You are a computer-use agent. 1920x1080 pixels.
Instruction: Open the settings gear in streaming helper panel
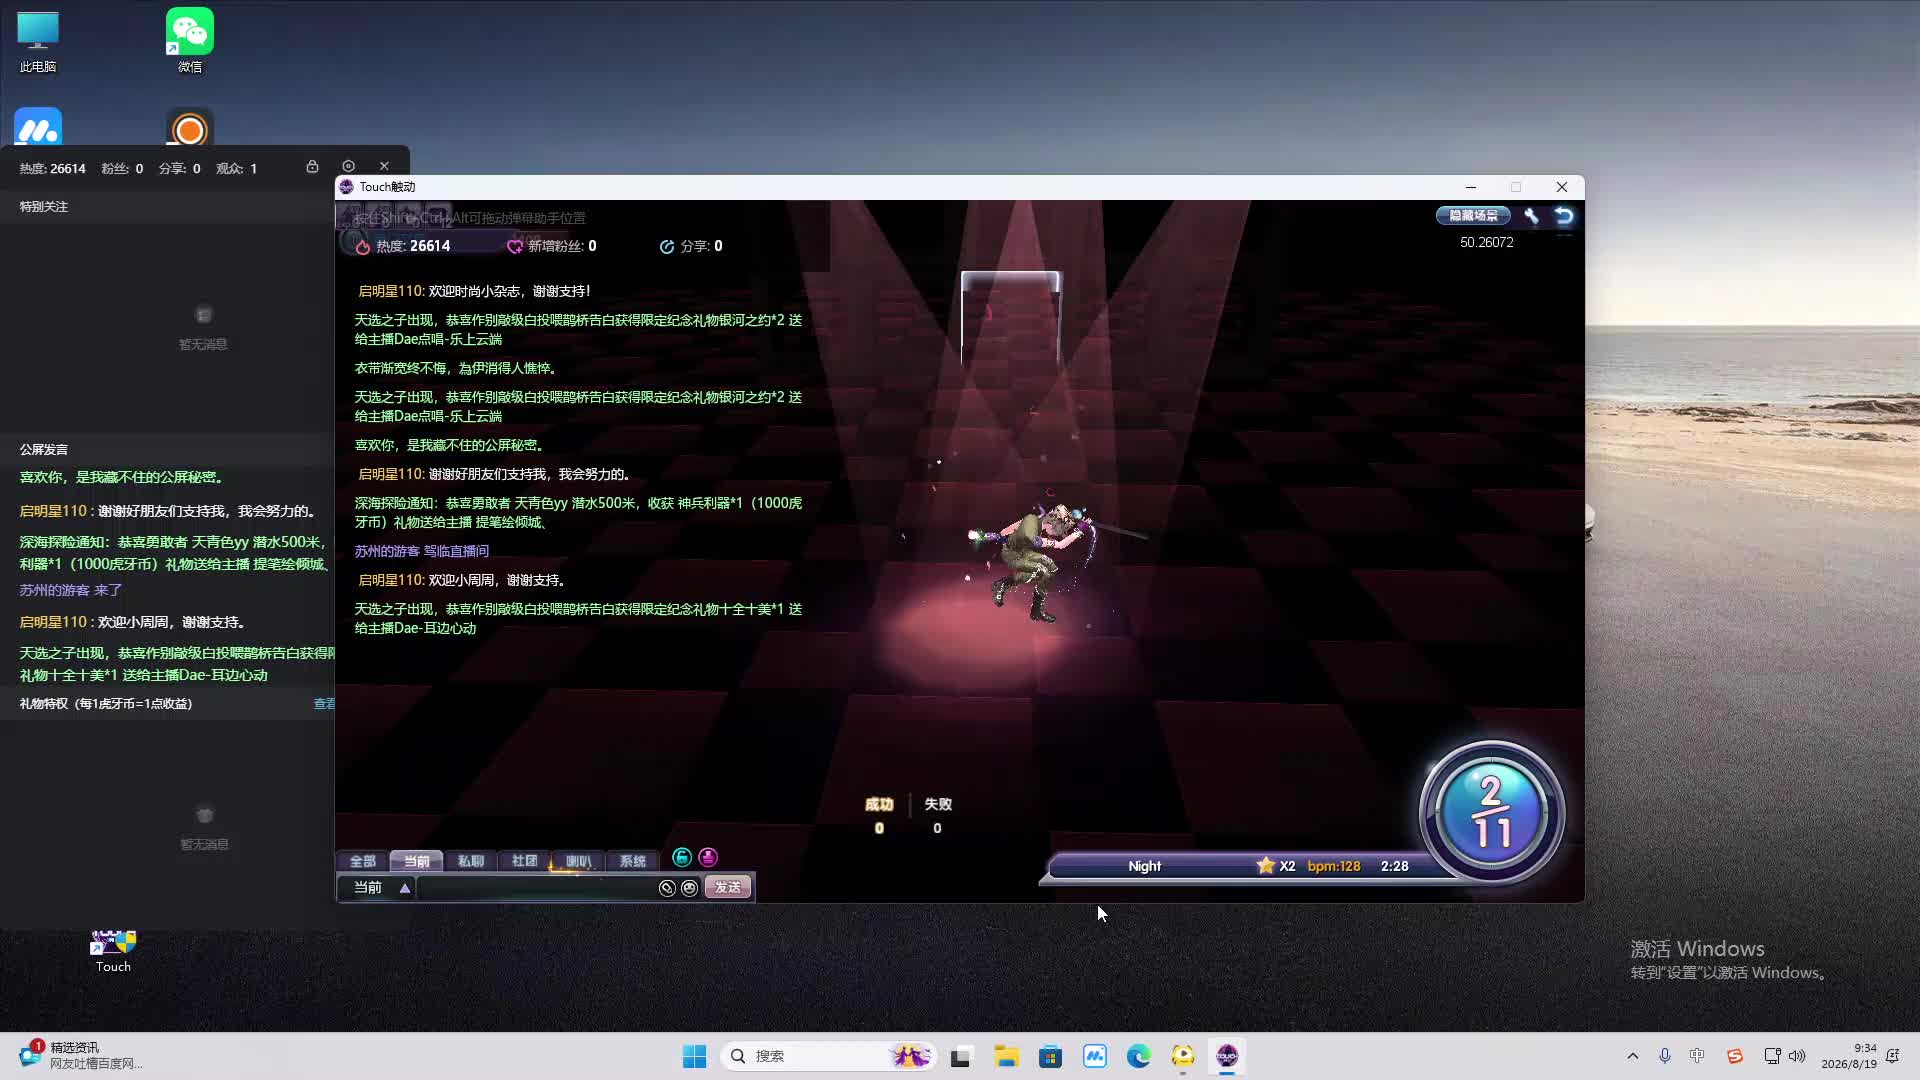348,166
